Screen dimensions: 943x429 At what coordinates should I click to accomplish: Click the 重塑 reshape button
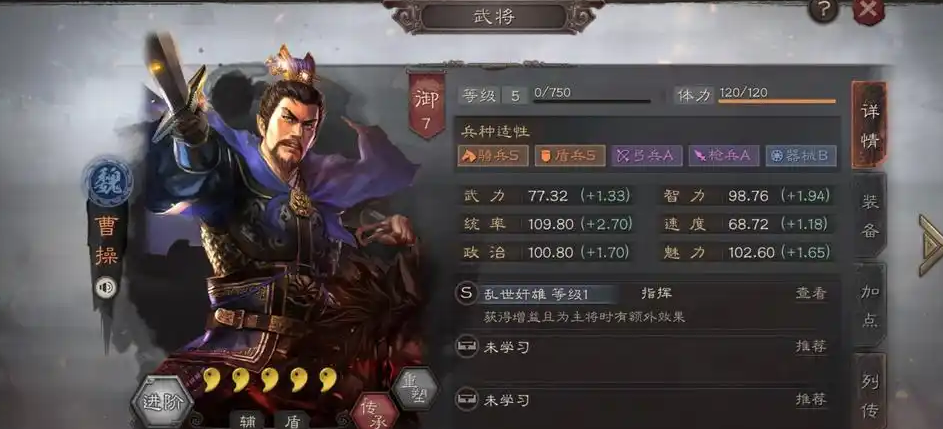click(415, 389)
